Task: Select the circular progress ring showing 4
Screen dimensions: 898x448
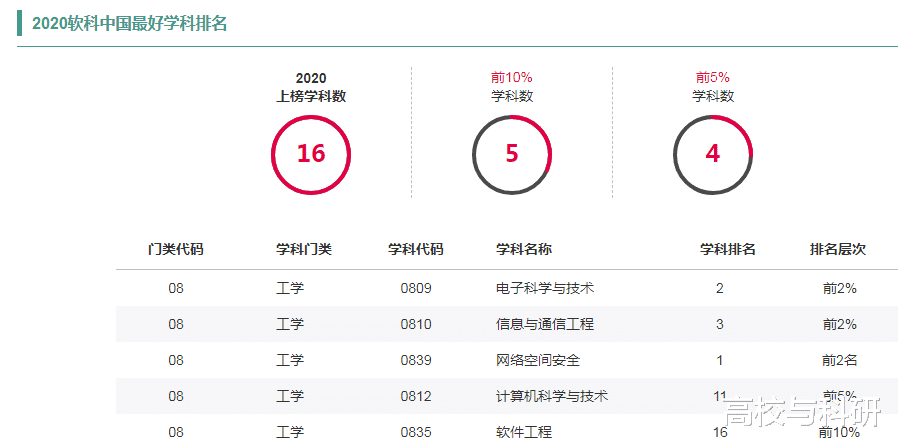Action: pos(713,155)
